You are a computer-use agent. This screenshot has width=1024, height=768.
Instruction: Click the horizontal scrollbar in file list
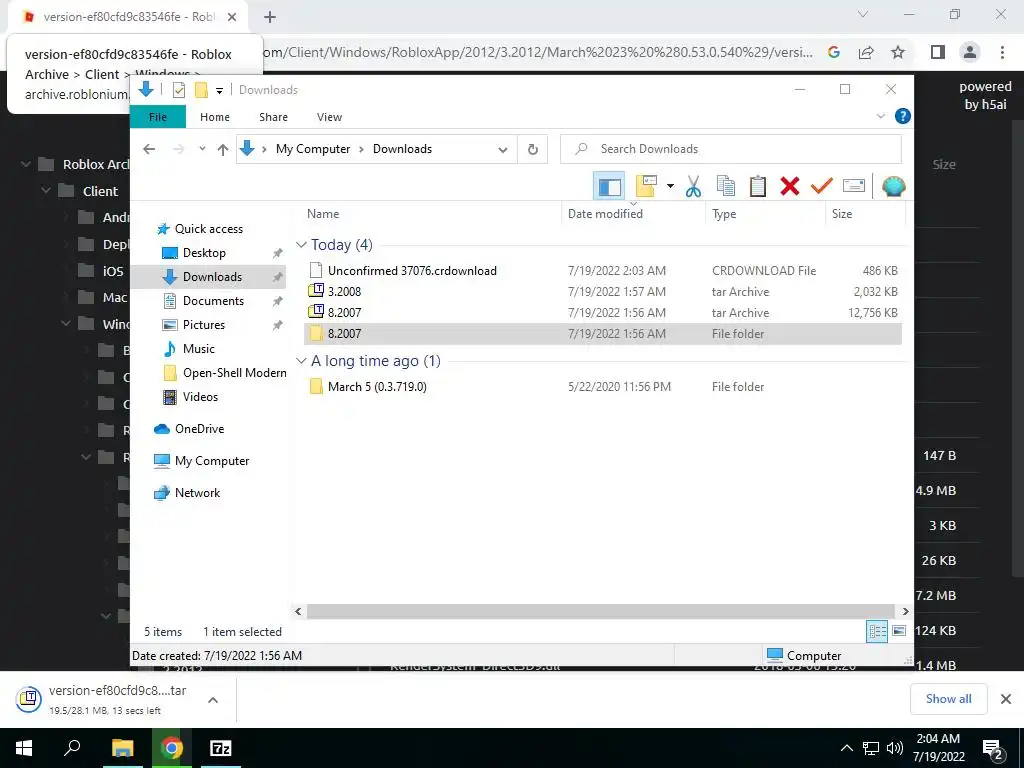(601, 611)
